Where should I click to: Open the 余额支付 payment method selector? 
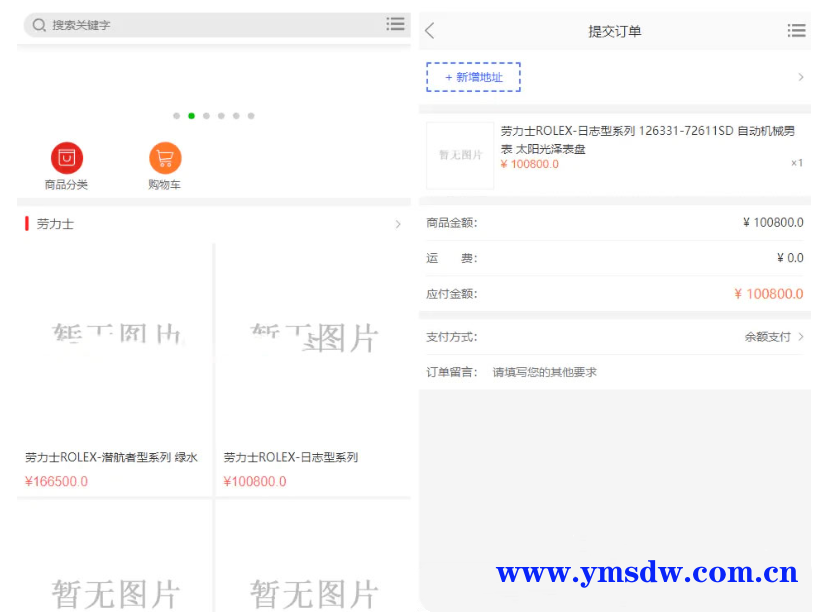tap(767, 337)
